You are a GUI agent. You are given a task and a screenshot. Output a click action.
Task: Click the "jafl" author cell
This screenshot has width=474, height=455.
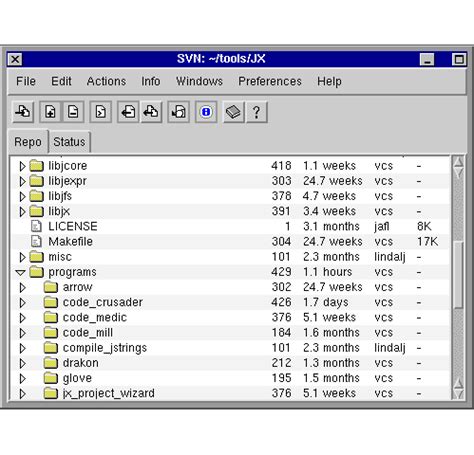pos(382,226)
